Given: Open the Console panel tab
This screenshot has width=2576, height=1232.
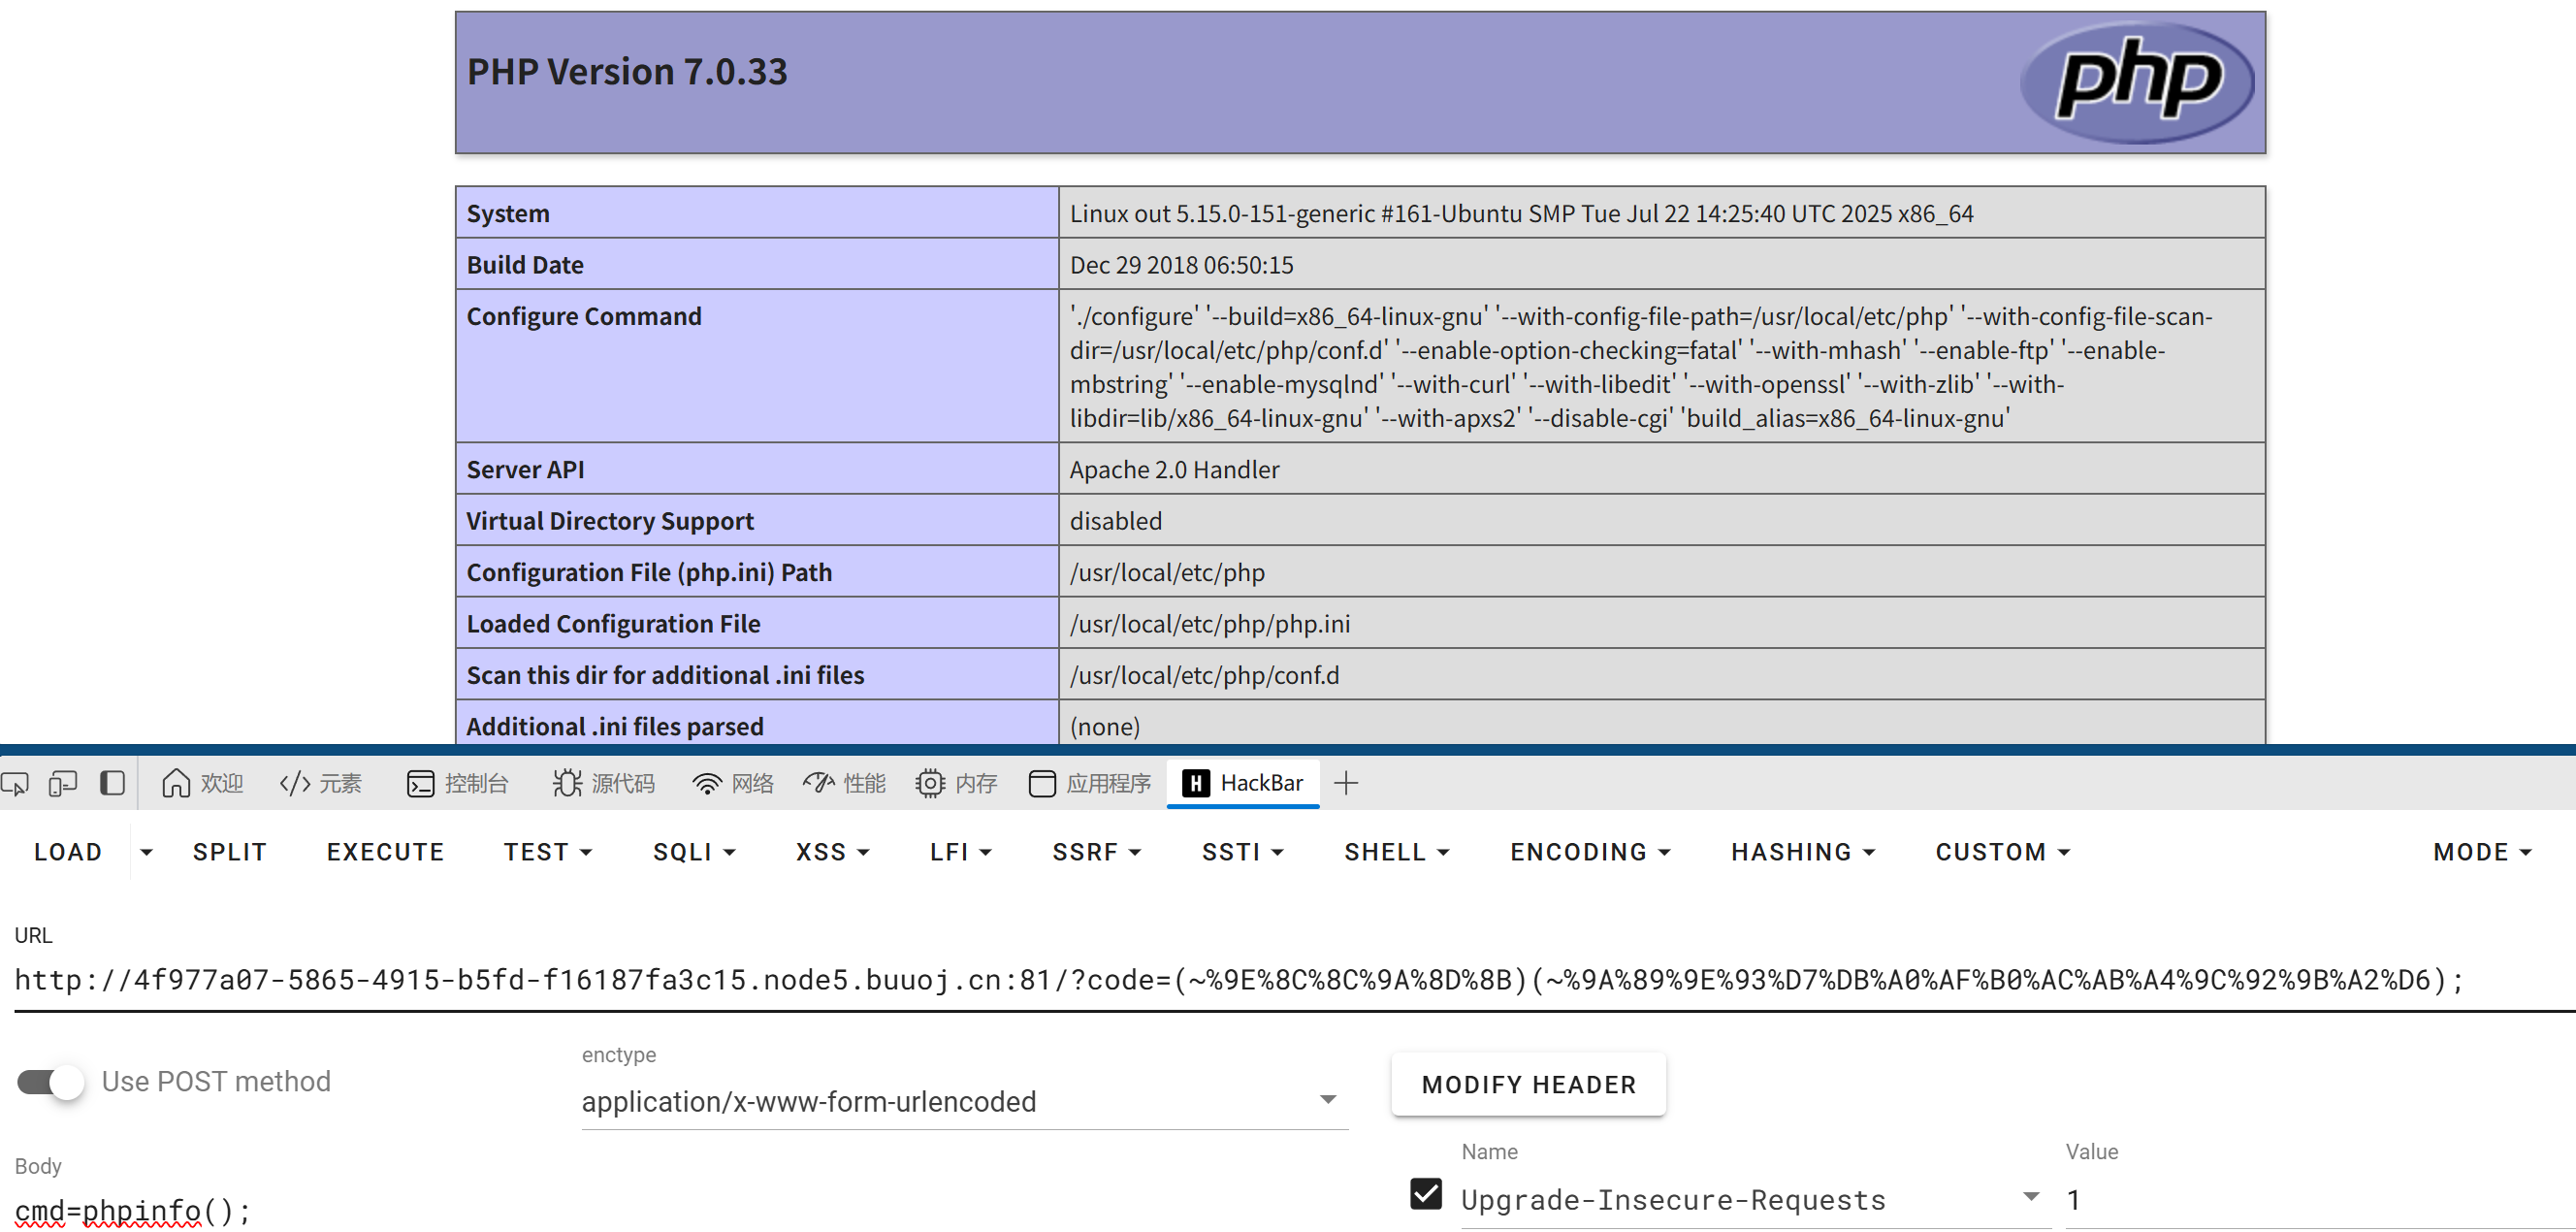Looking at the screenshot, I should tap(458, 783).
